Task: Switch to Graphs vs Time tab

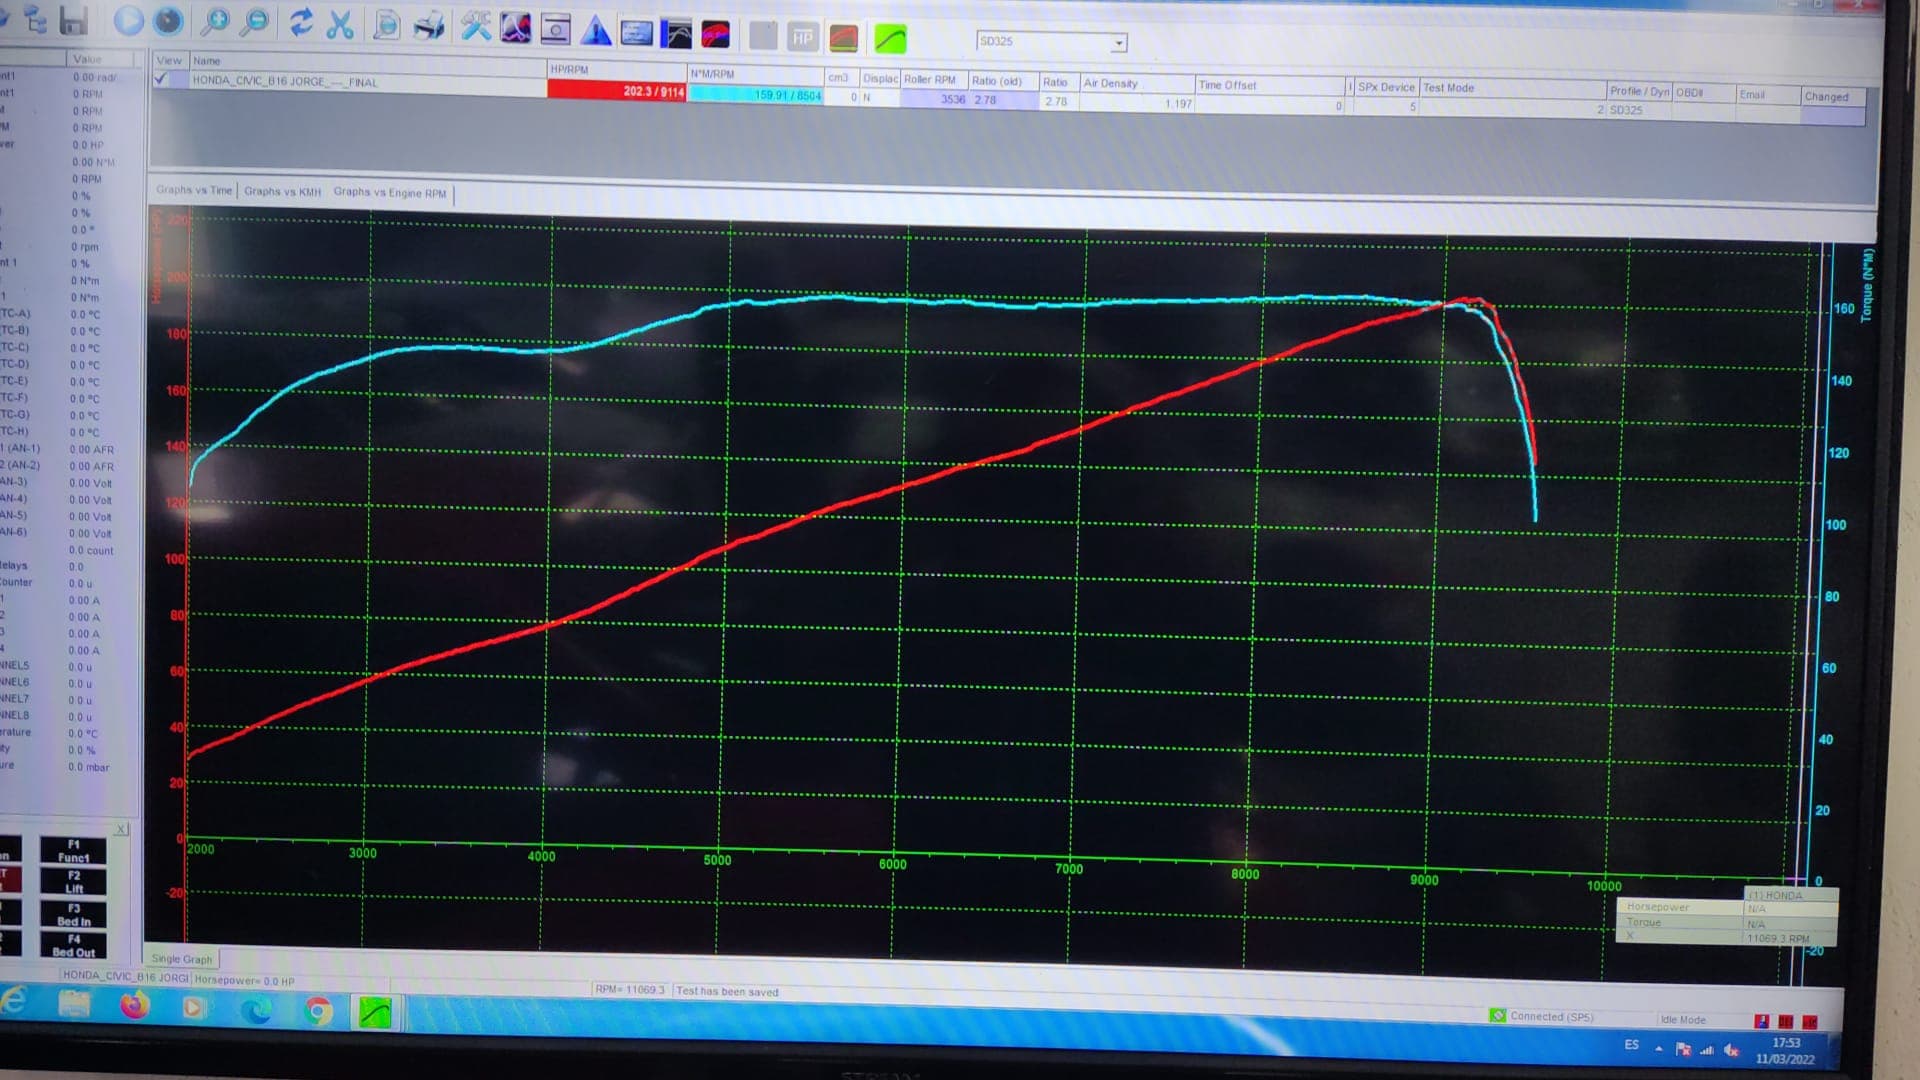Action: click(194, 190)
